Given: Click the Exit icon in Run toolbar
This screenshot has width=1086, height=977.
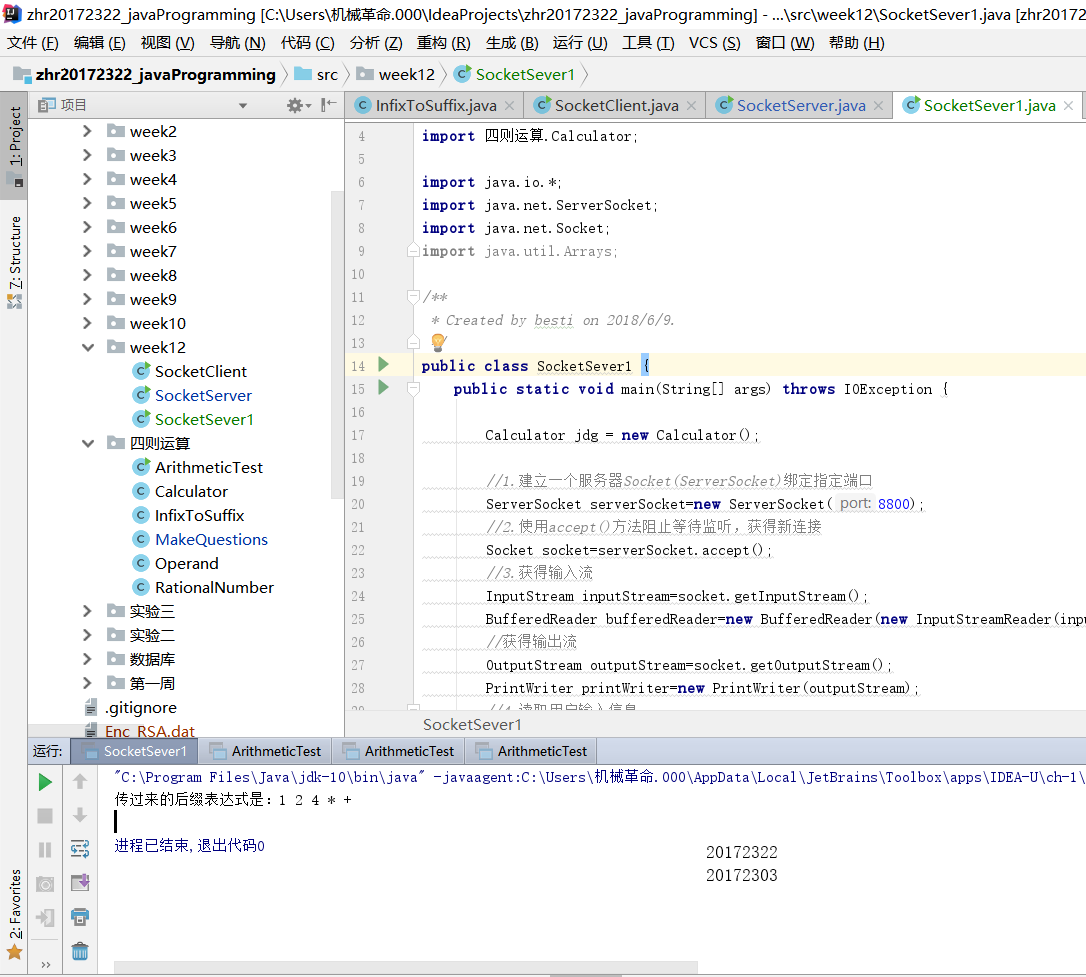Looking at the screenshot, I should (45, 917).
